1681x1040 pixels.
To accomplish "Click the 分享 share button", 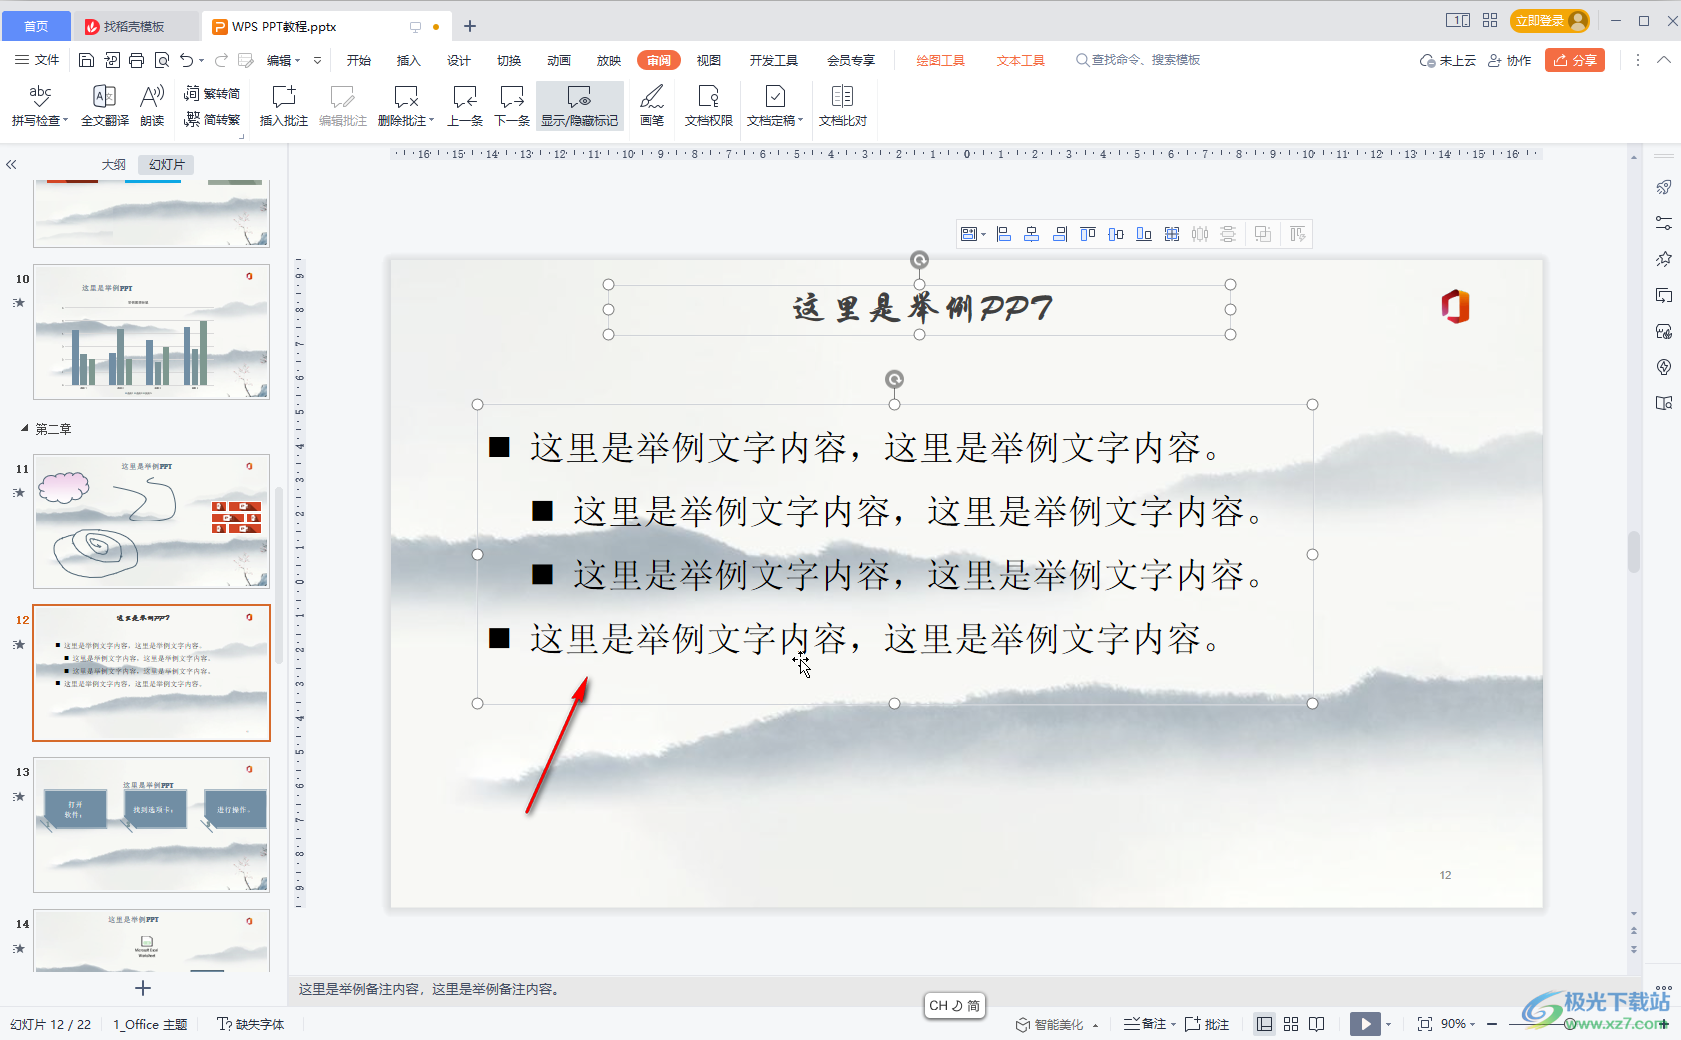I will pos(1575,60).
